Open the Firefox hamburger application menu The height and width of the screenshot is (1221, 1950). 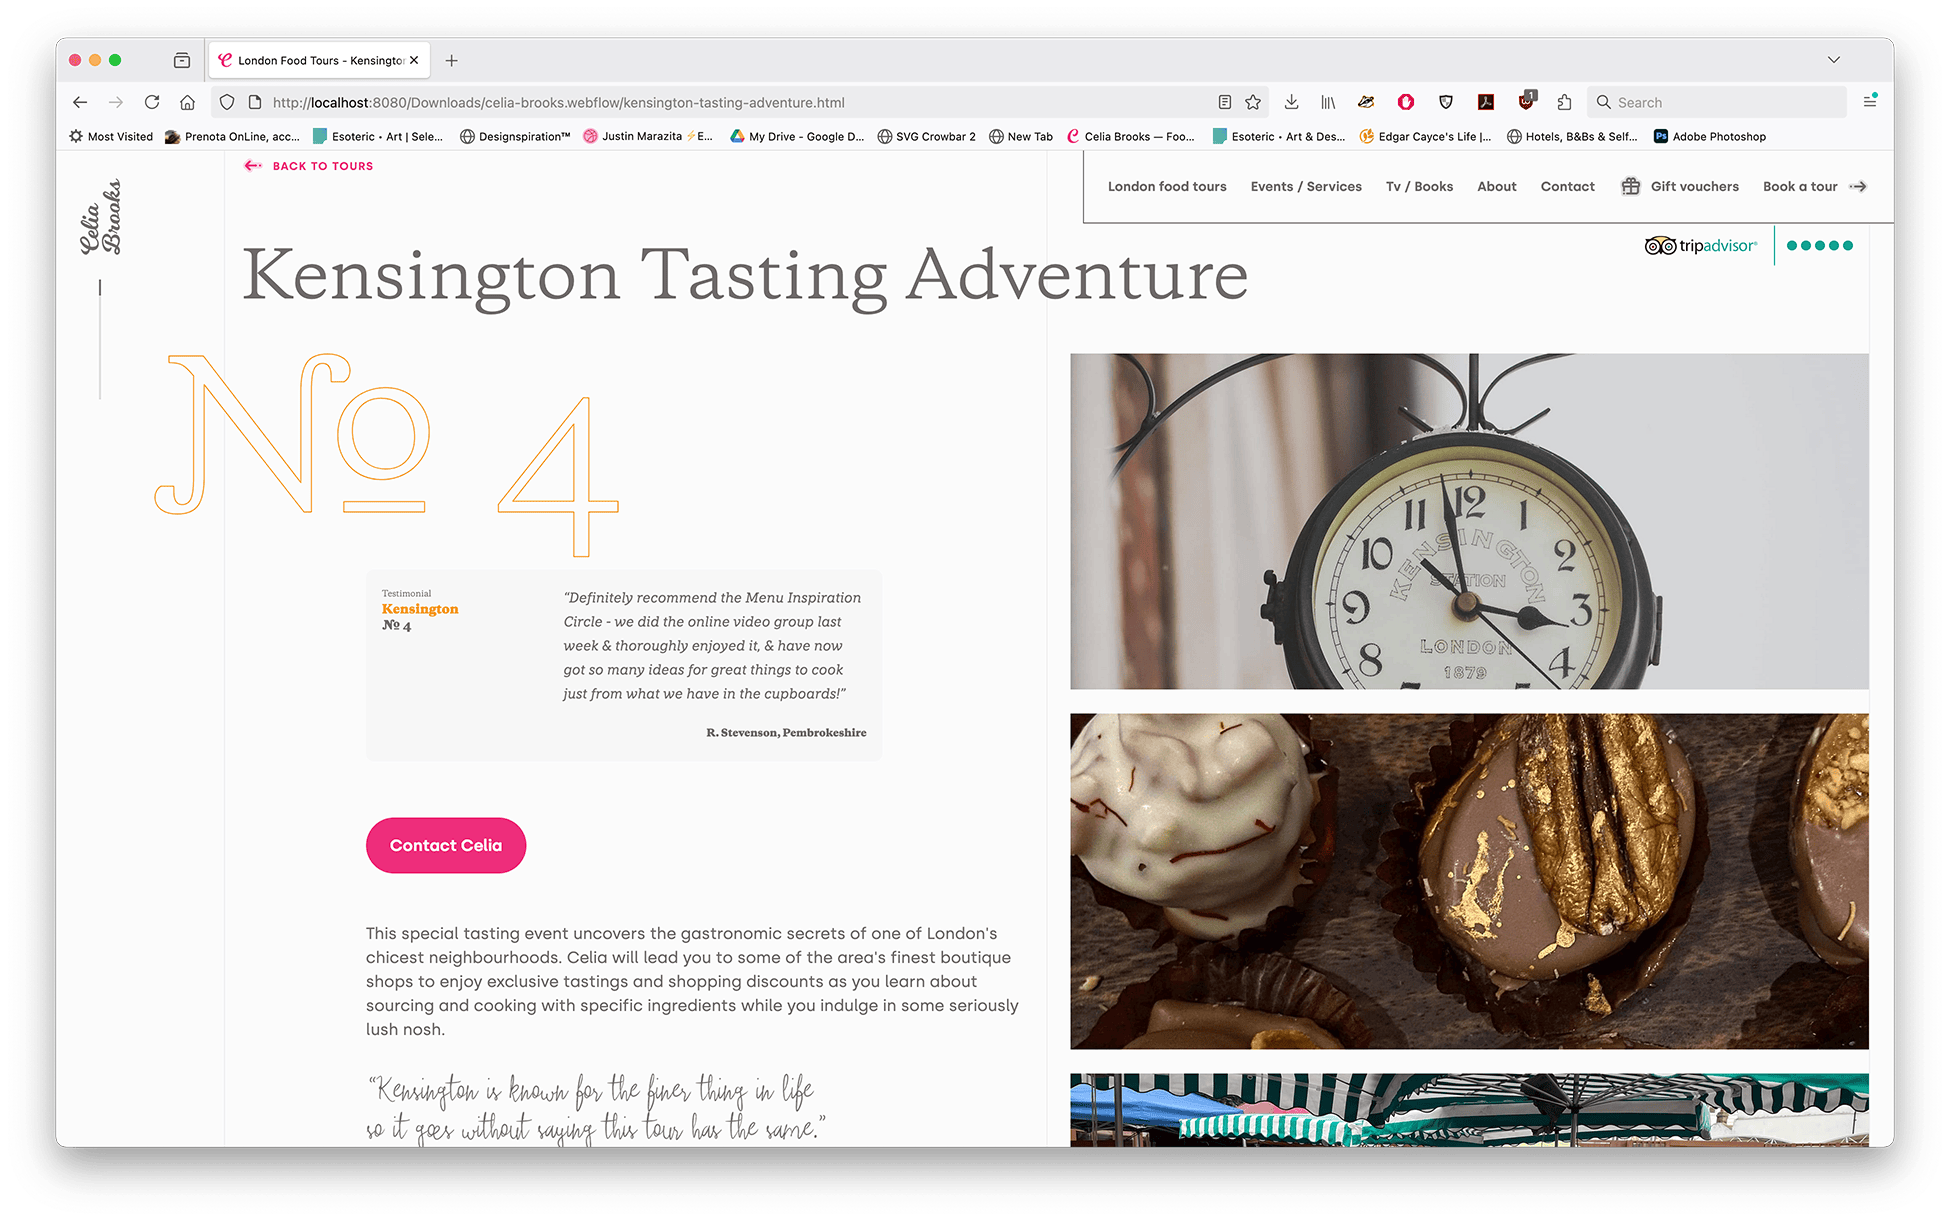point(1869,102)
